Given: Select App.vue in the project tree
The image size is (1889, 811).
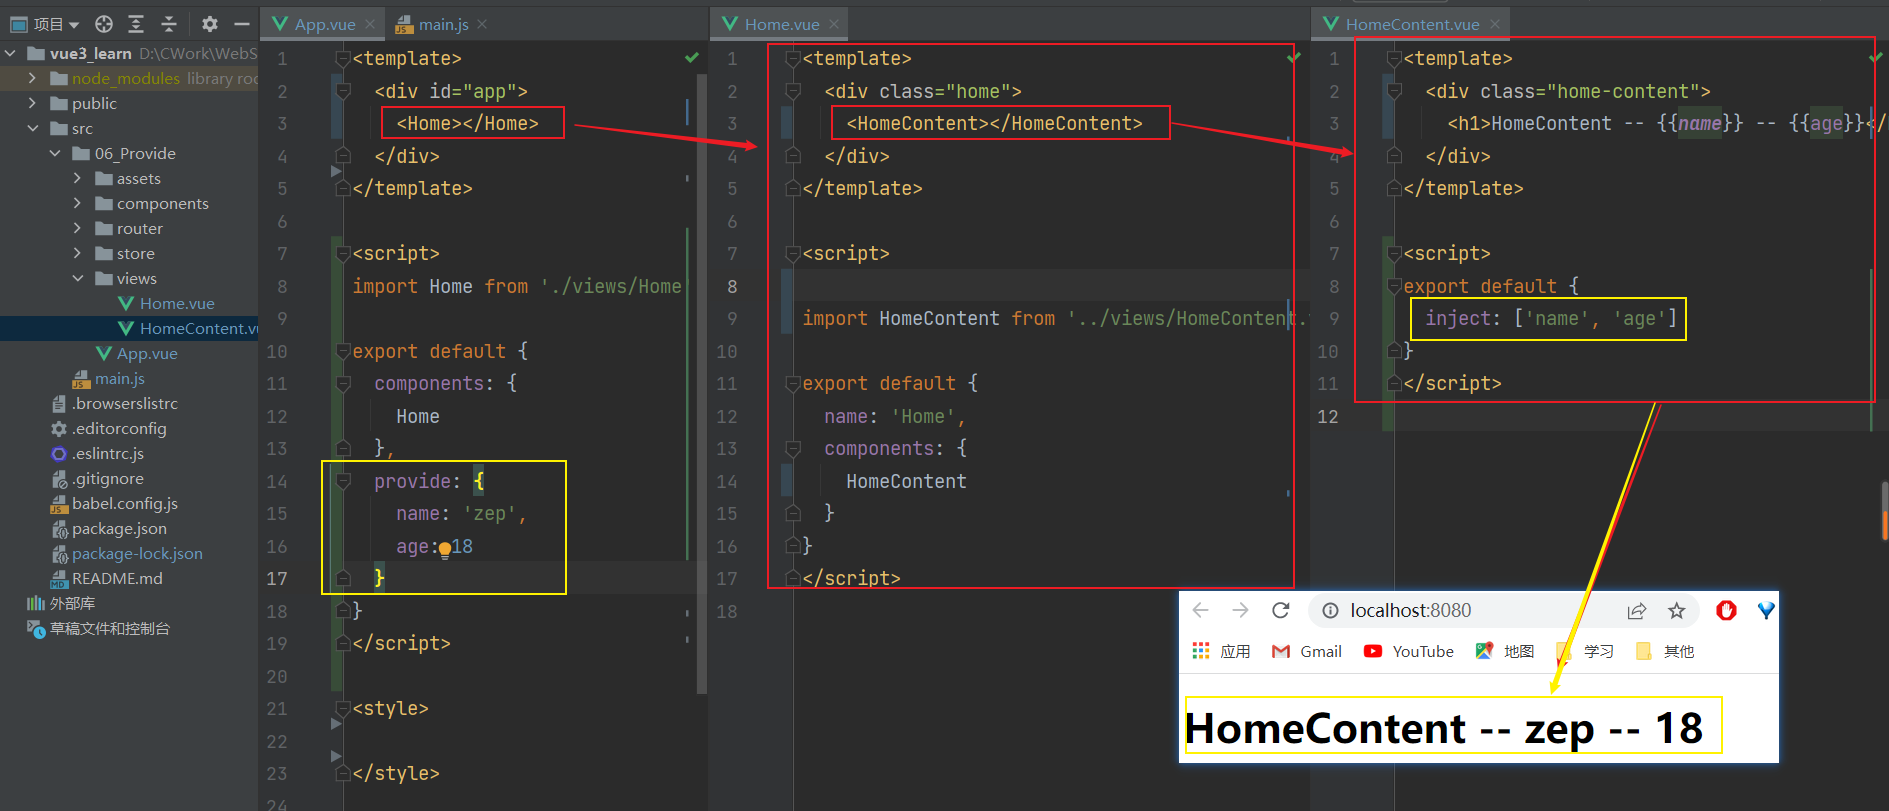Looking at the screenshot, I should pos(136,353).
